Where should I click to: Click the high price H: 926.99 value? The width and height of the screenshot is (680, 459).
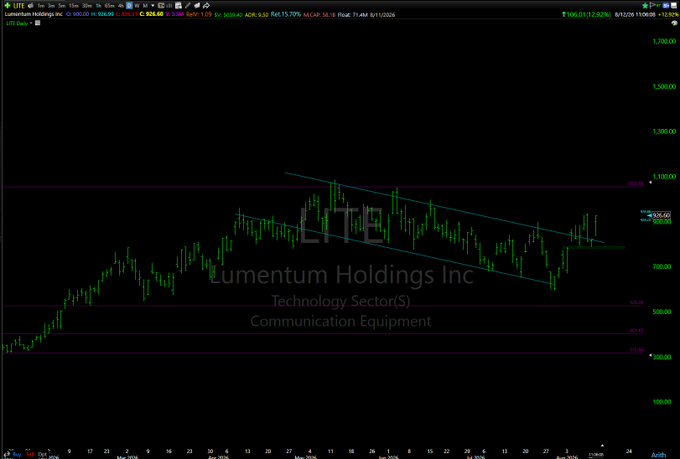(x=102, y=14)
